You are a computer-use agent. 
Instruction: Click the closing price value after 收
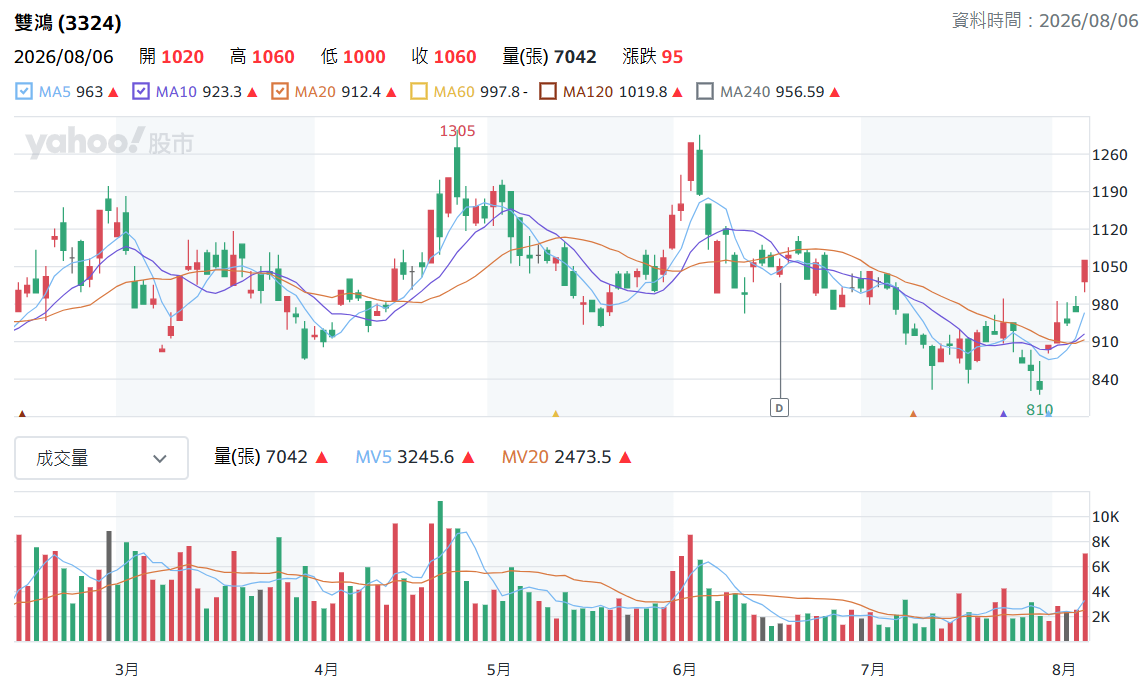point(455,57)
